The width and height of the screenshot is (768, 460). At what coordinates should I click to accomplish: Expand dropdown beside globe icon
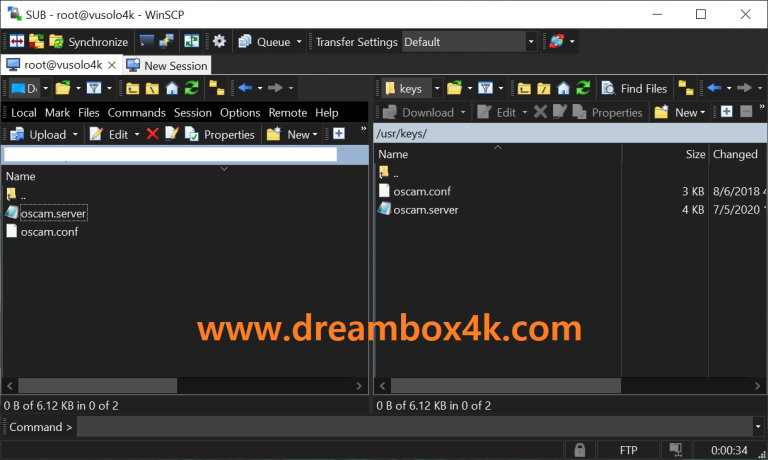572,42
